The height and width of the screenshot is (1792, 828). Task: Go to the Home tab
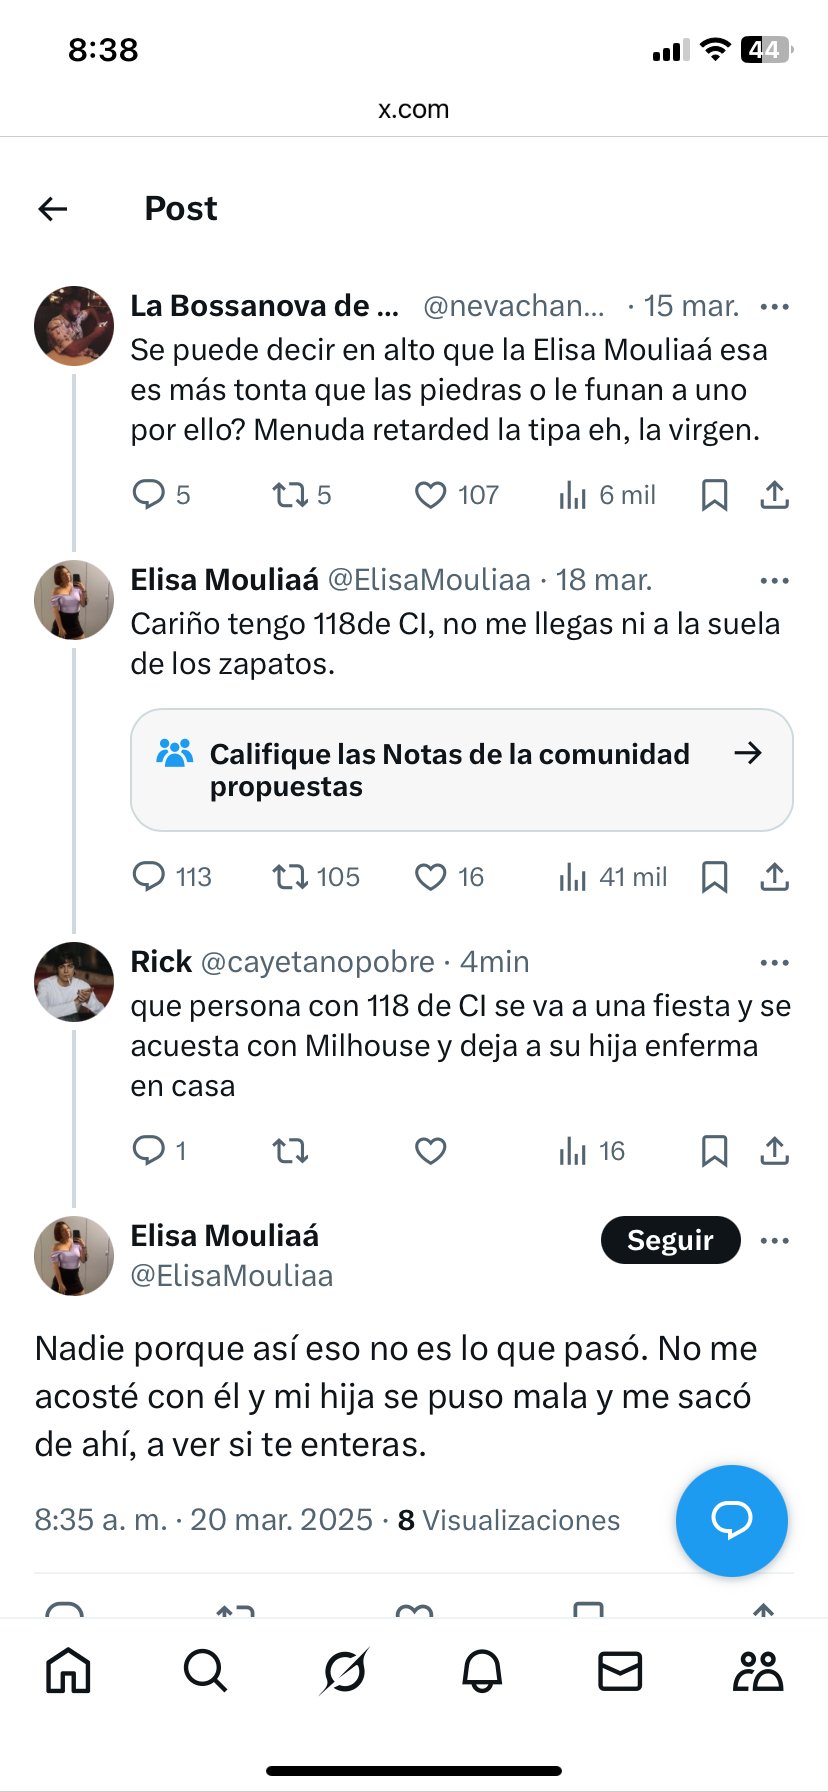pyautogui.click(x=68, y=1671)
